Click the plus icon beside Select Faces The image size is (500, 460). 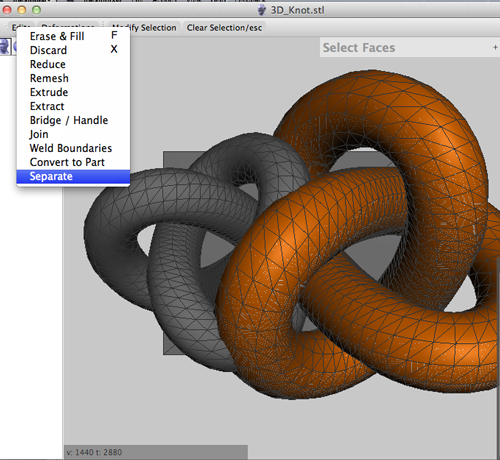click(495, 48)
